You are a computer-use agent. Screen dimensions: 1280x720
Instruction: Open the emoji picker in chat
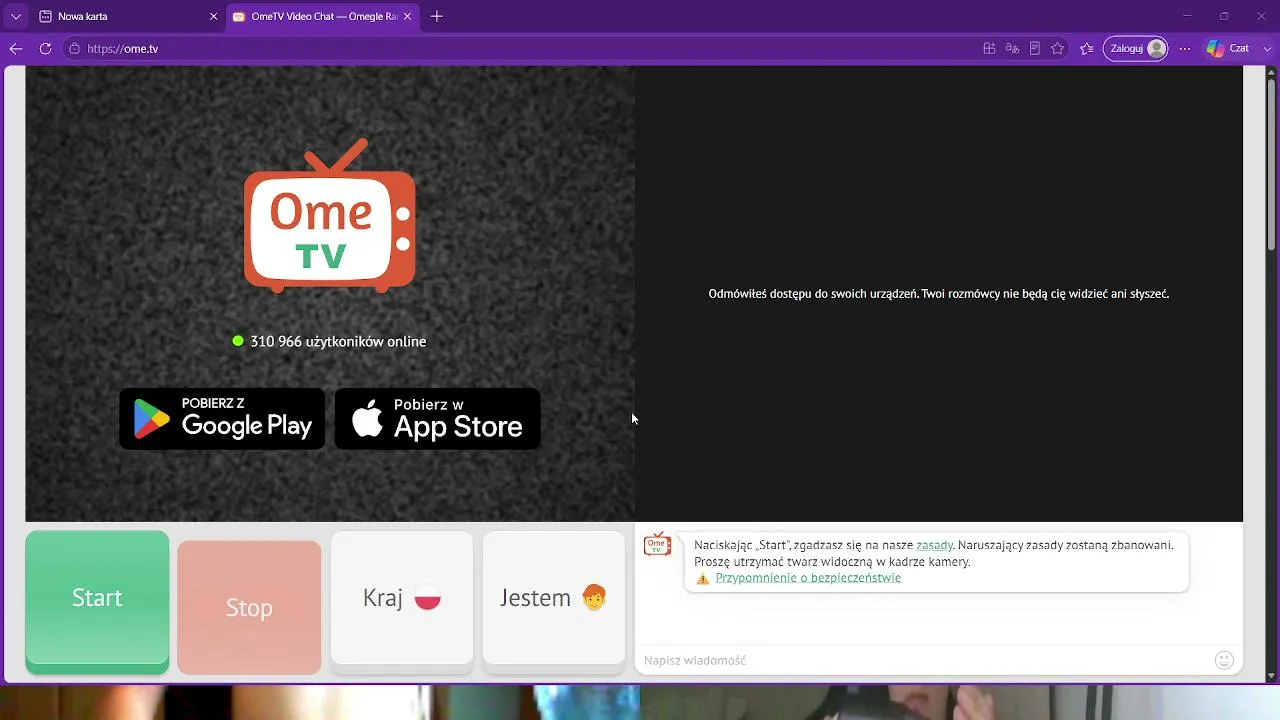point(1224,660)
